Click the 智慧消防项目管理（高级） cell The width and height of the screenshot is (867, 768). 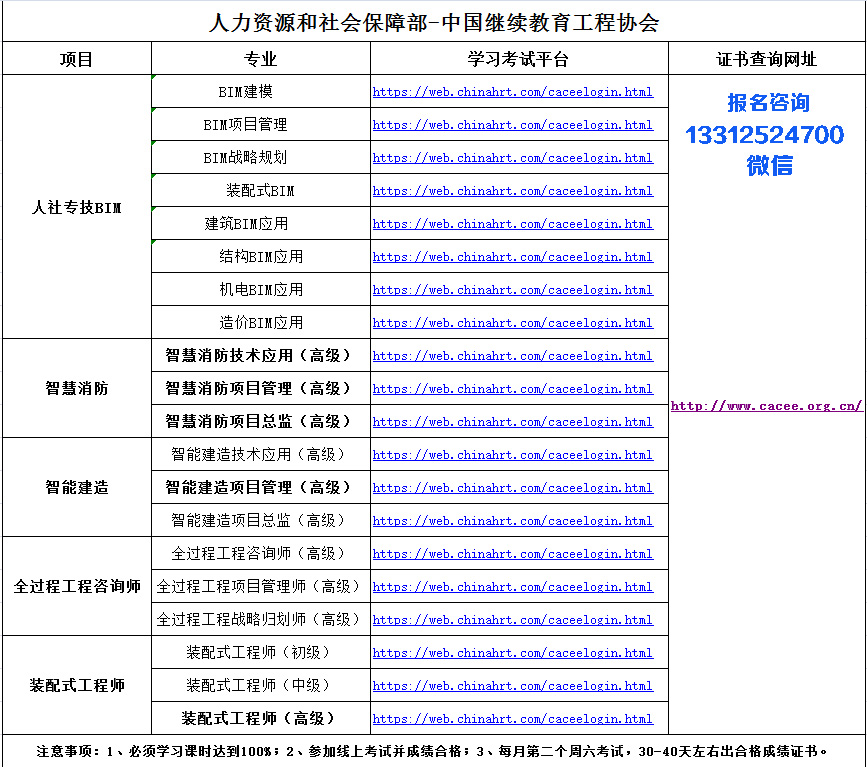tap(260, 388)
